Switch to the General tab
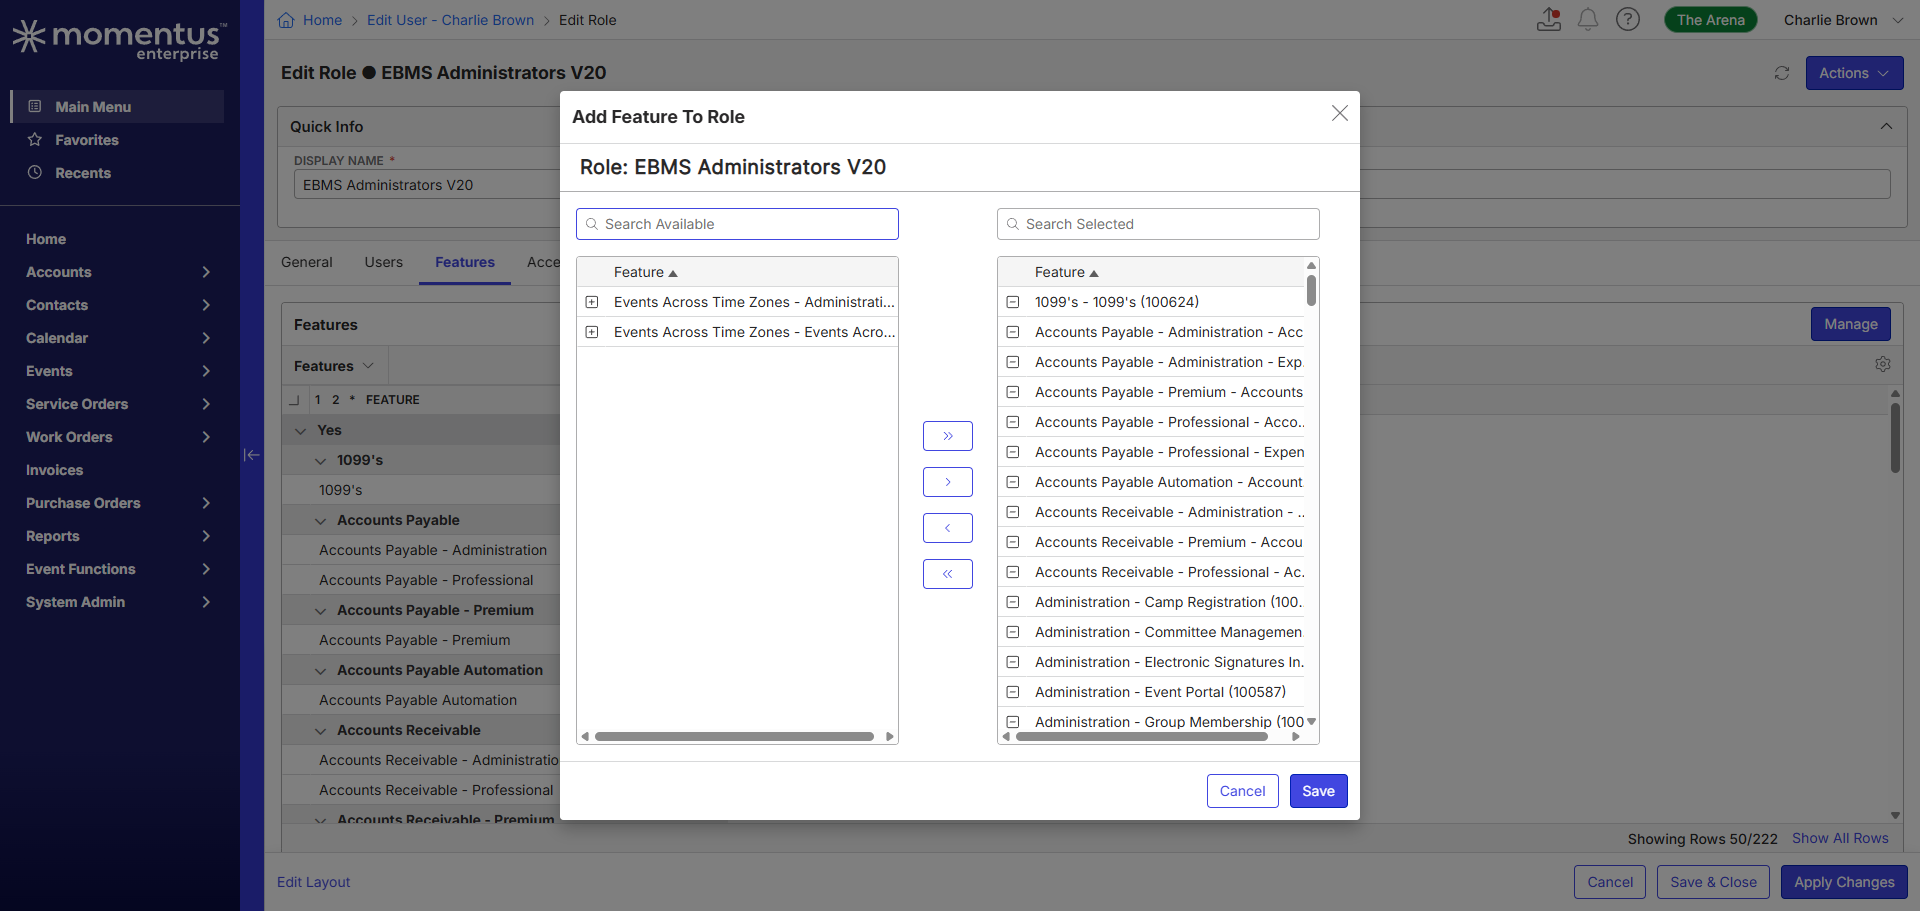This screenshot has height=911, width=1920. pos(307,262)
